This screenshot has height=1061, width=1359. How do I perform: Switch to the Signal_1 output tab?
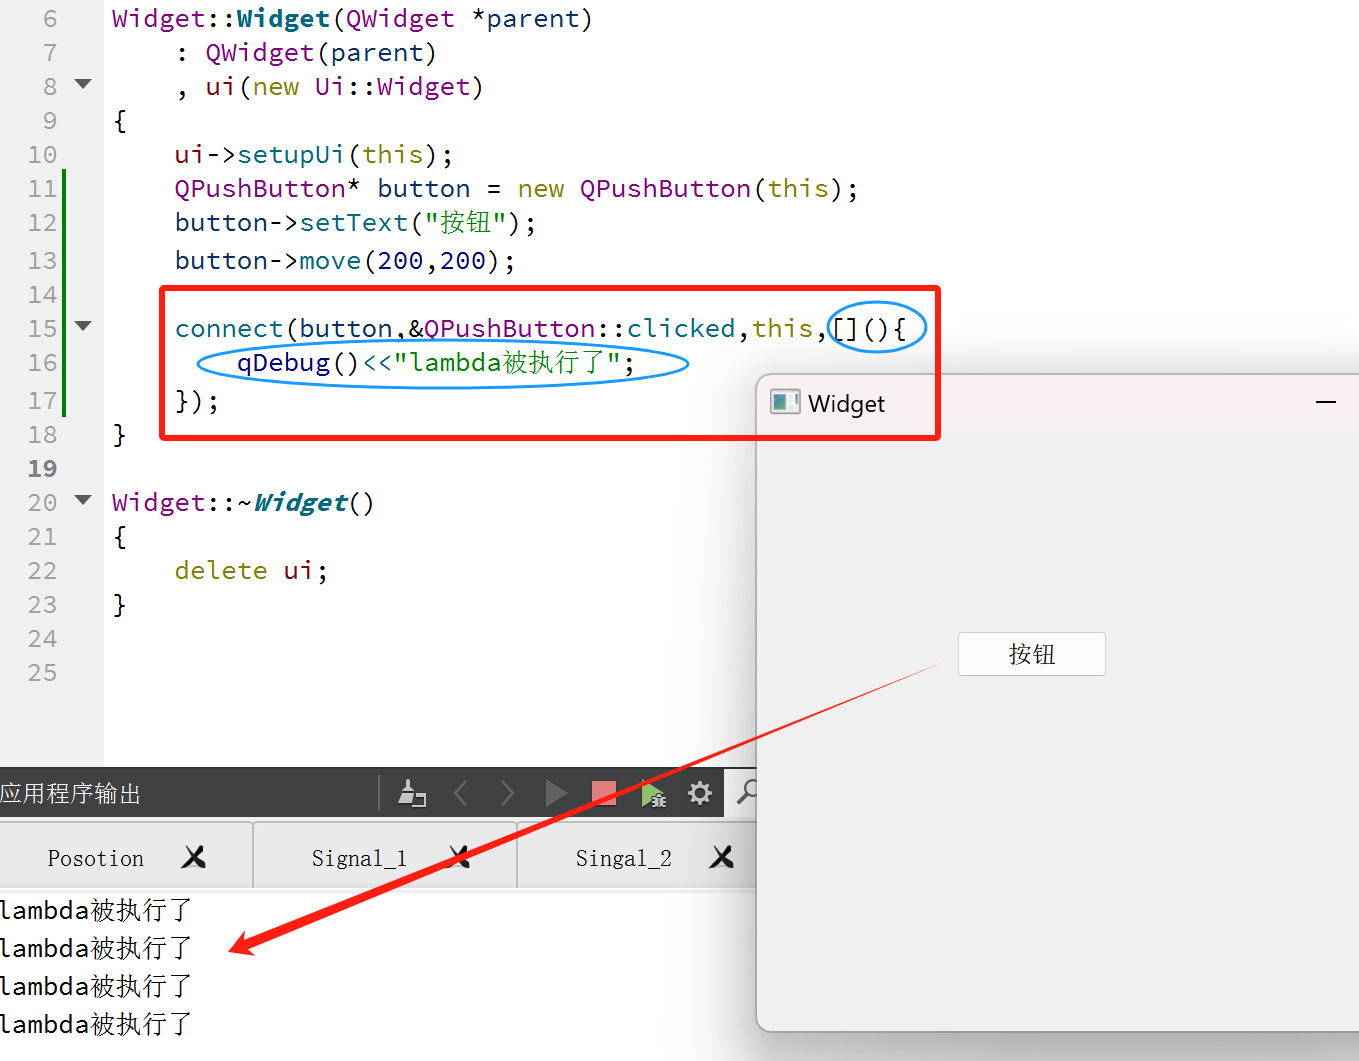tap(359, 858)
